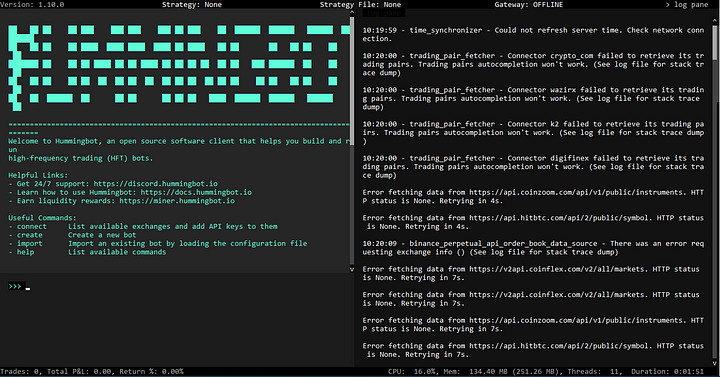Screen dimensions: 720x377
Task: Open the discord.hummingbot.io support link
Action: [156, 184]
